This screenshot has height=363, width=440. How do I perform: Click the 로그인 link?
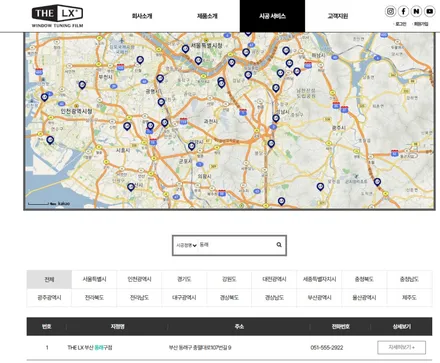click(400, 24)
